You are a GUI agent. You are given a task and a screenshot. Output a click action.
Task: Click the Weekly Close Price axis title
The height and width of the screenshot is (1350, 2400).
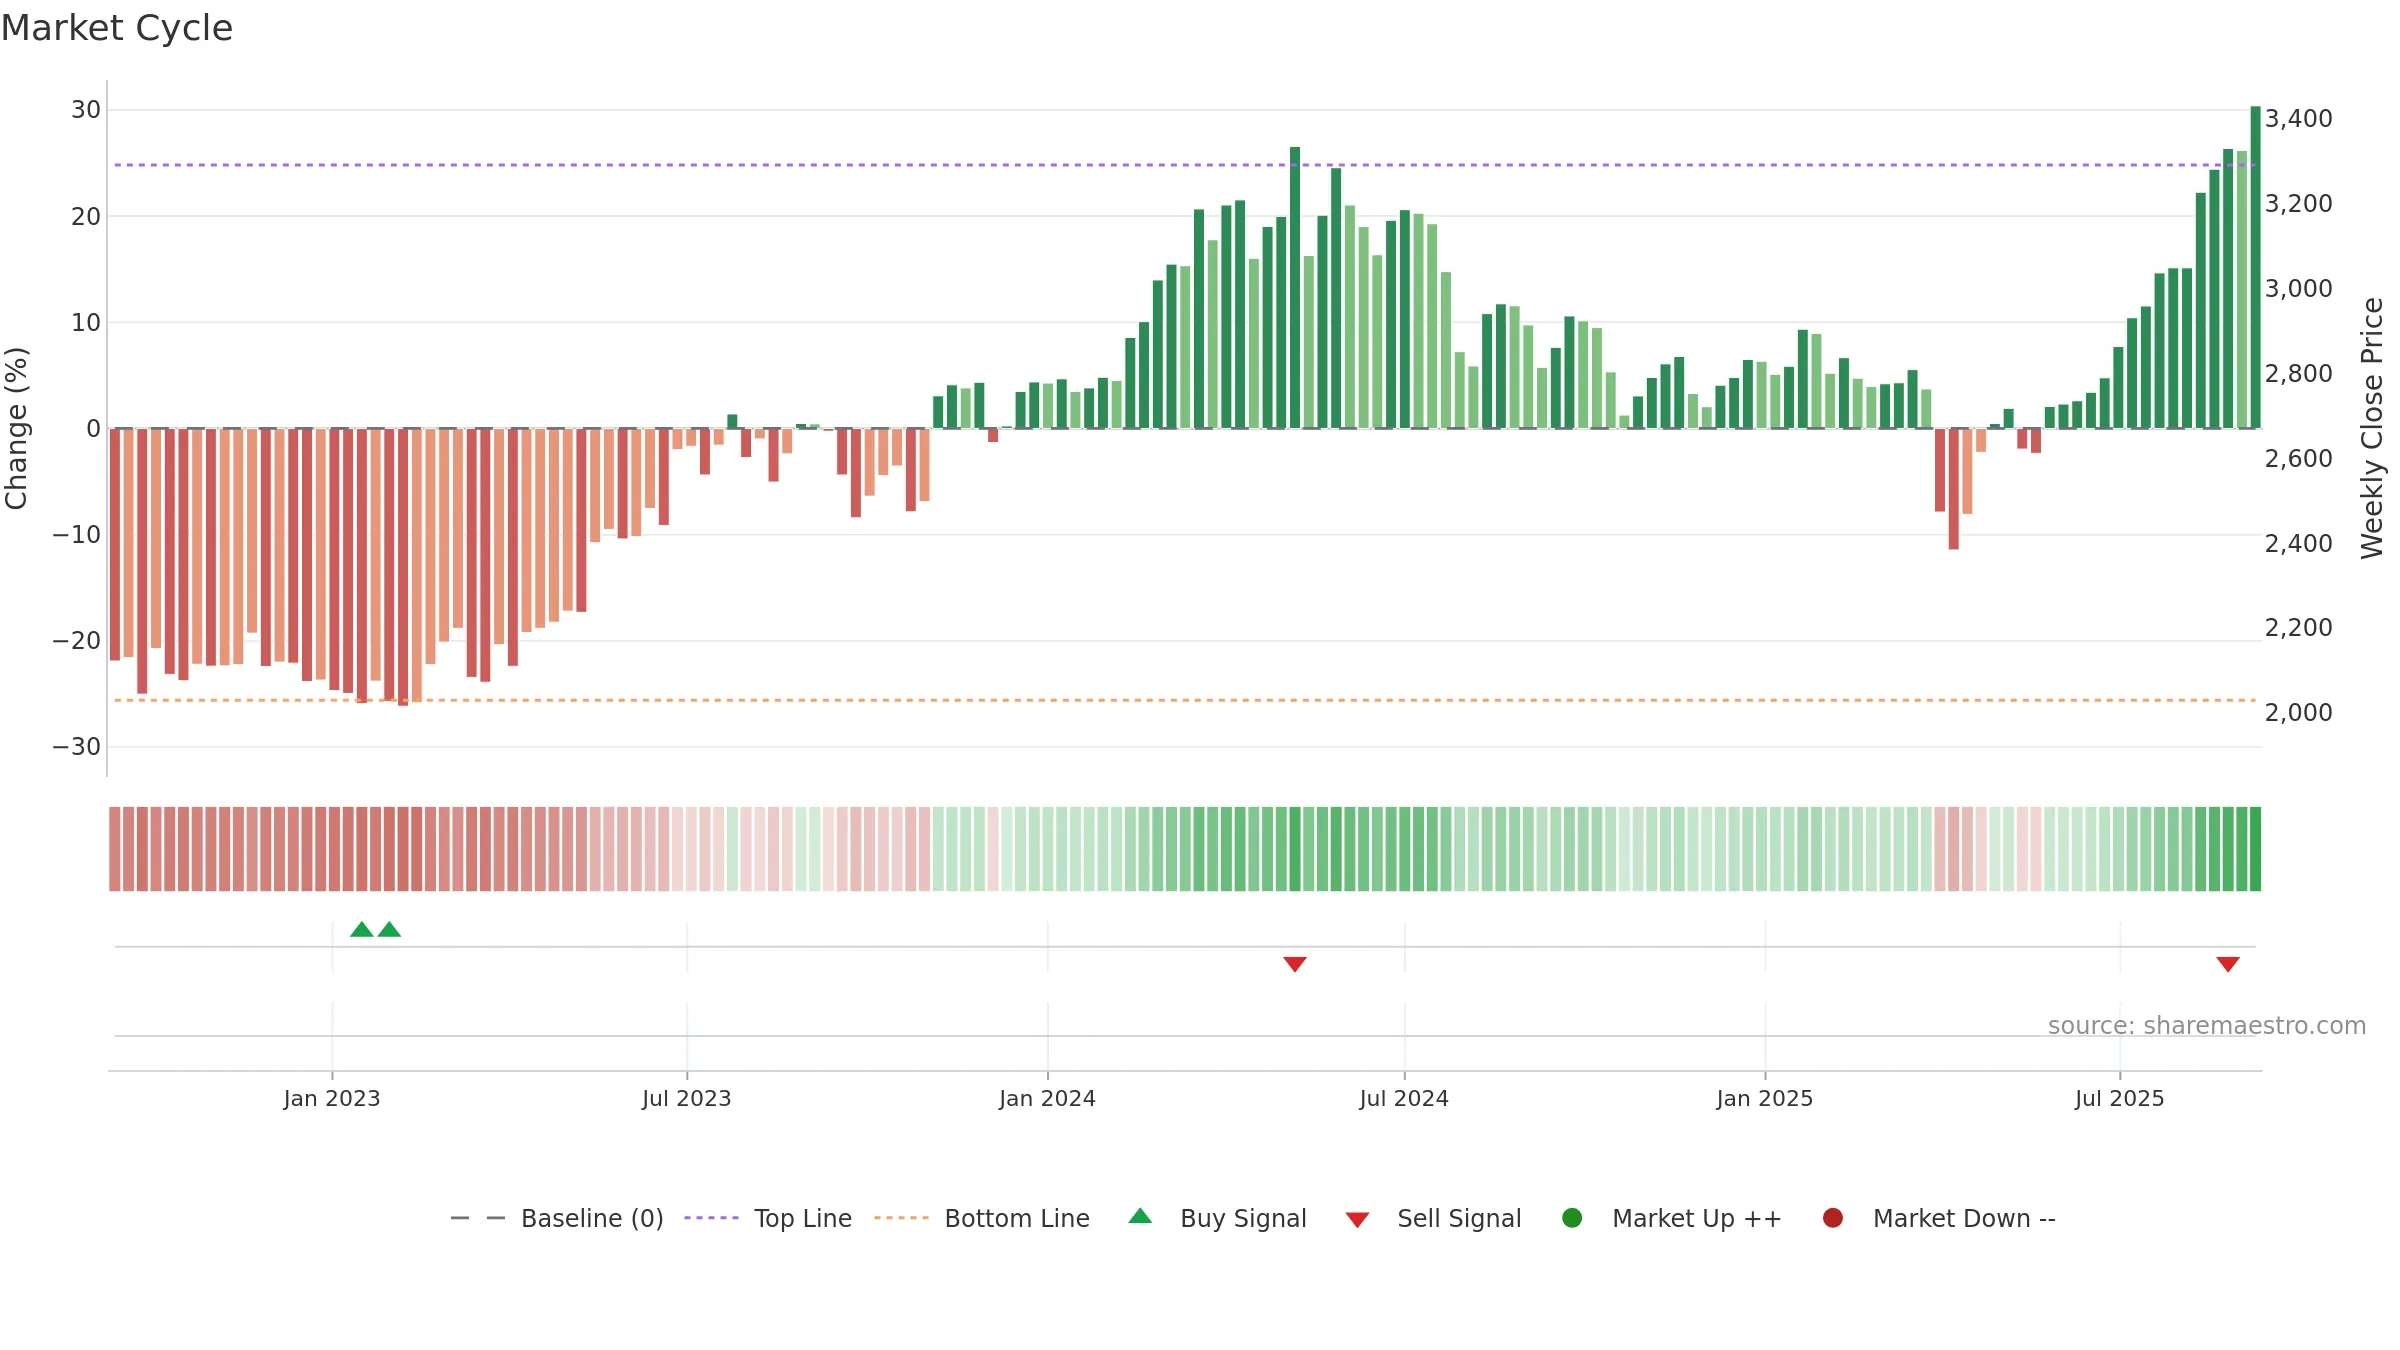tap(2372, 428)
